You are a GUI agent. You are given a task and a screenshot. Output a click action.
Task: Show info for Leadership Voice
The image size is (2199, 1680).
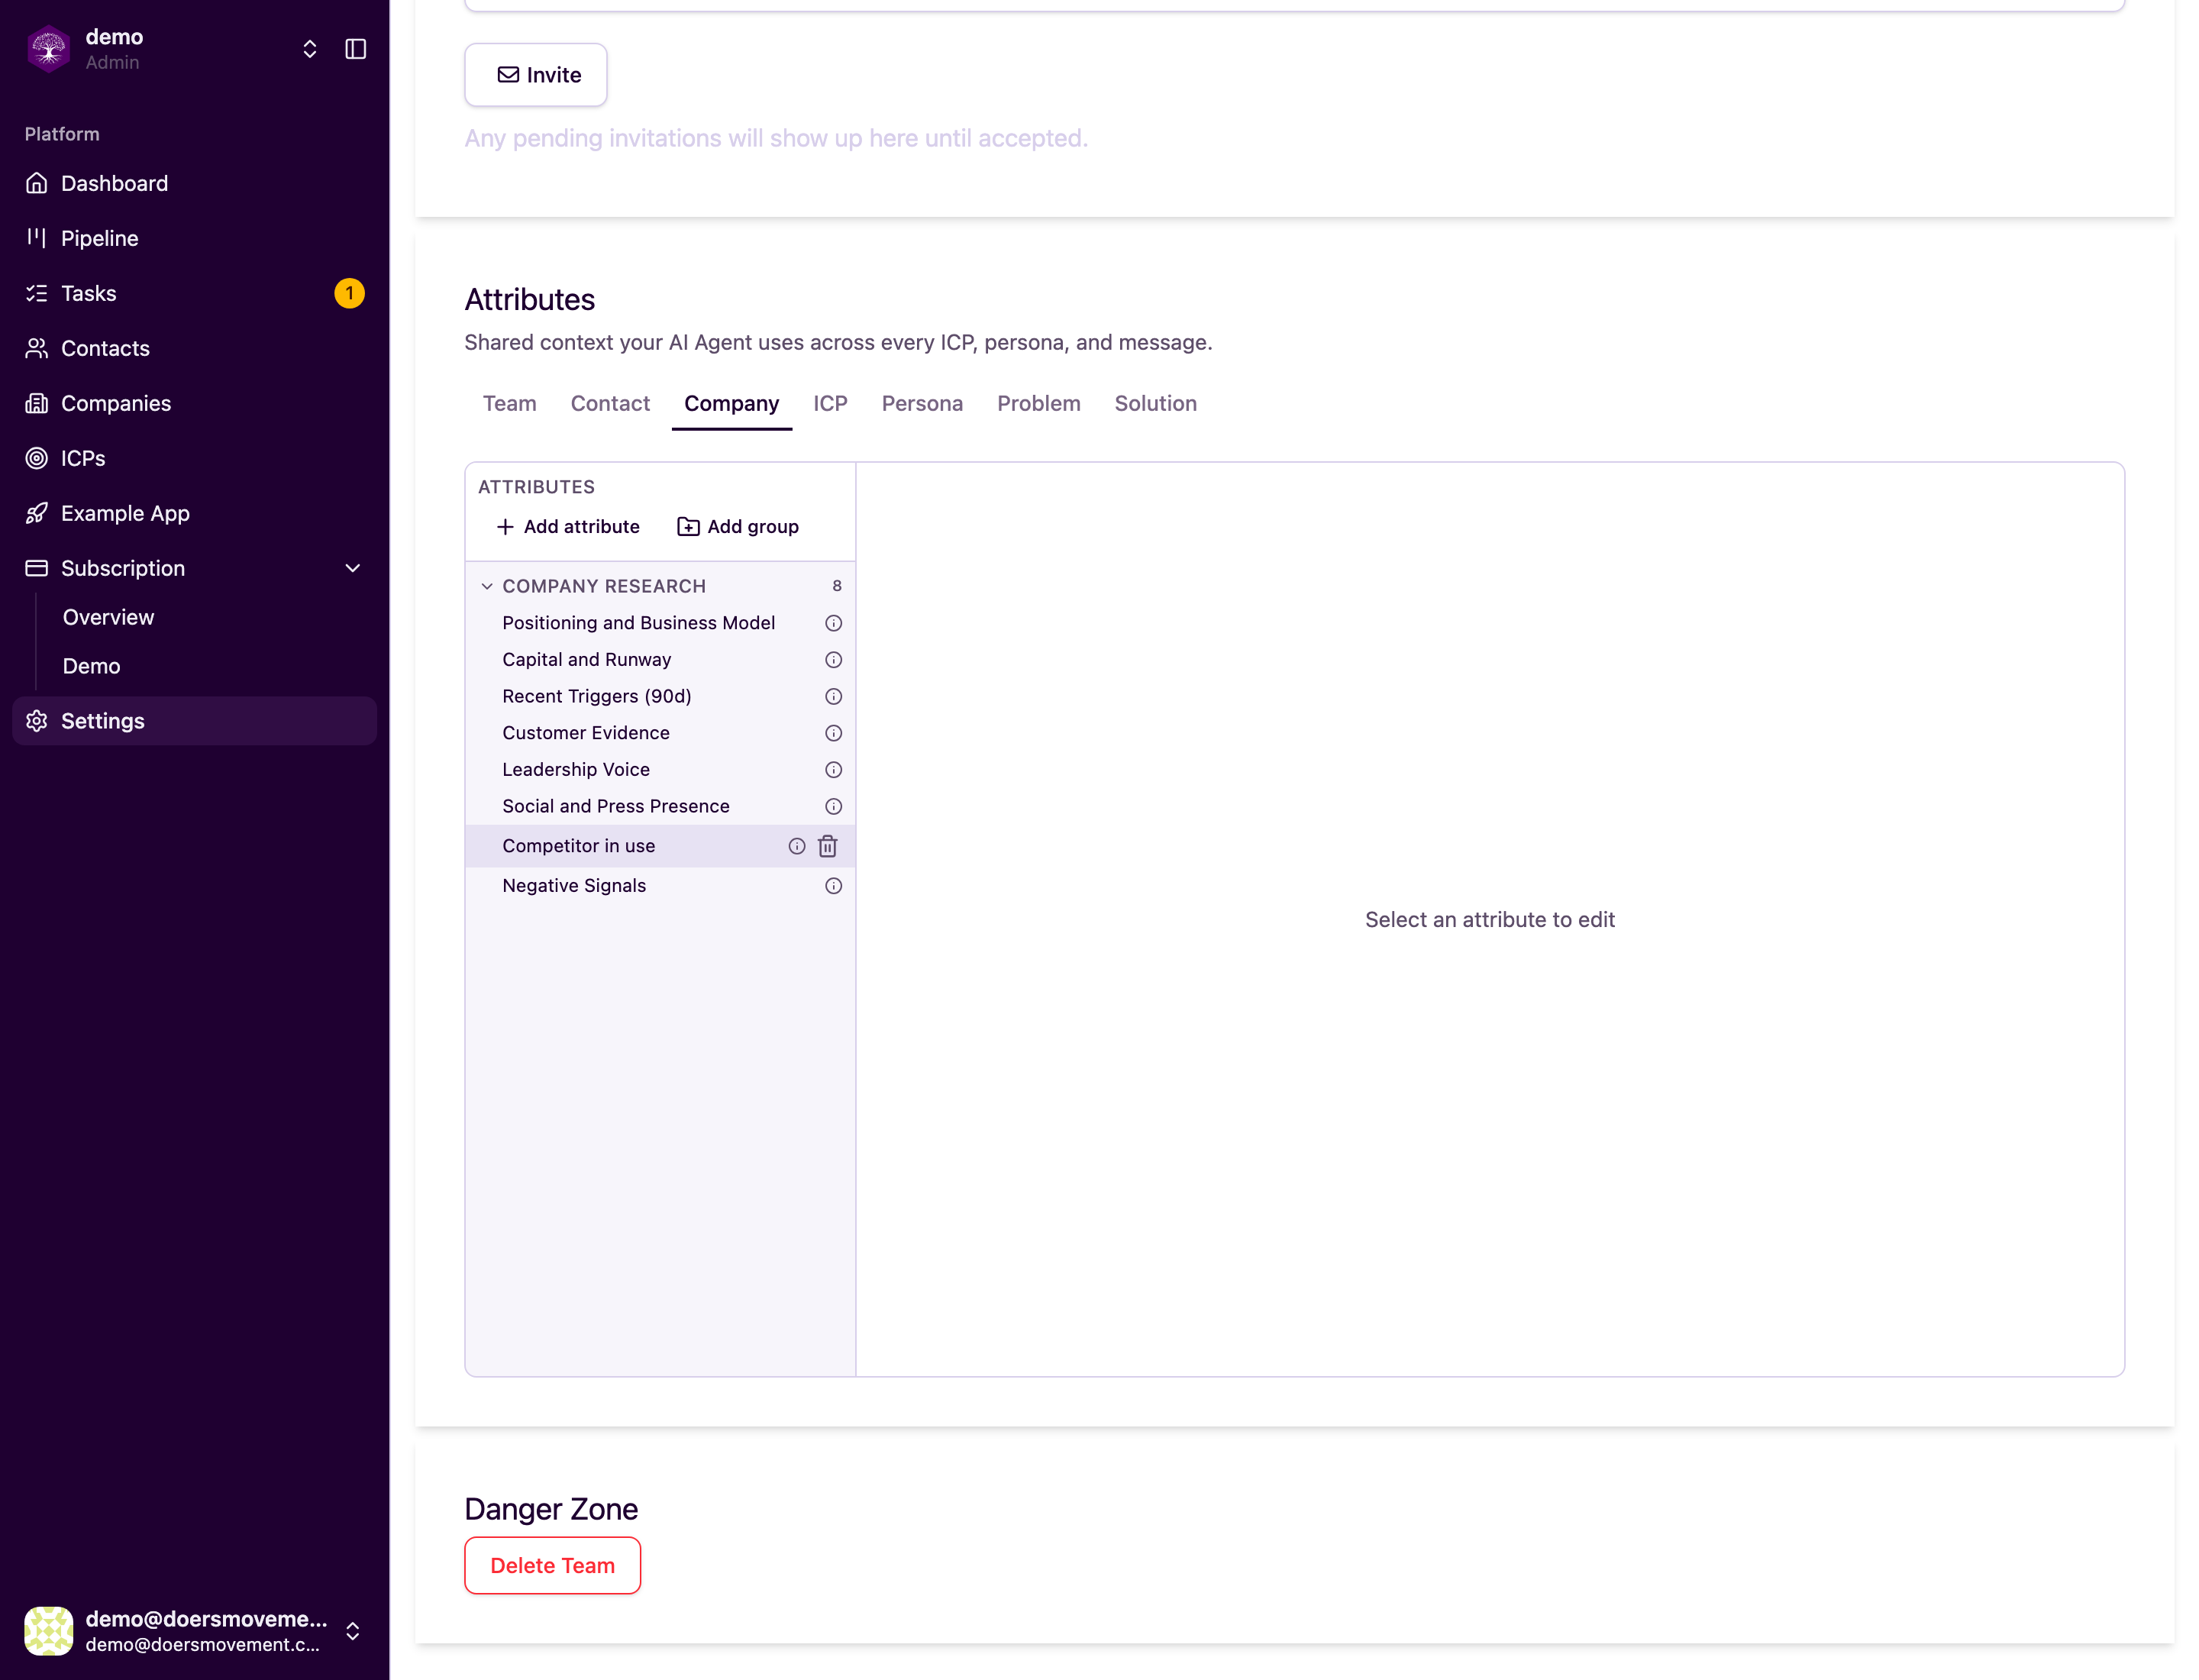833,770
